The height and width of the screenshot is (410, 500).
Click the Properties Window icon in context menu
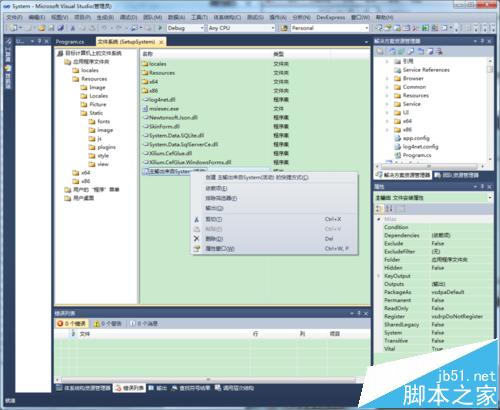point(197,249)
